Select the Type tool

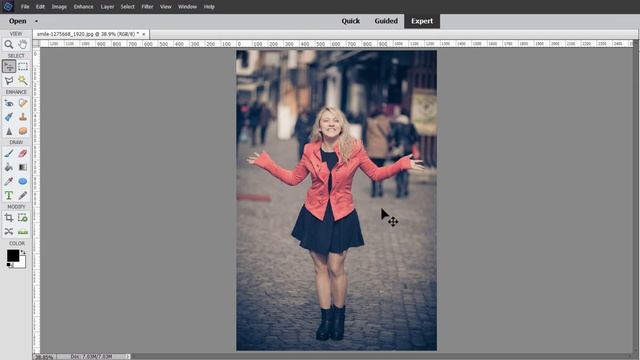[x=9, y=196]
